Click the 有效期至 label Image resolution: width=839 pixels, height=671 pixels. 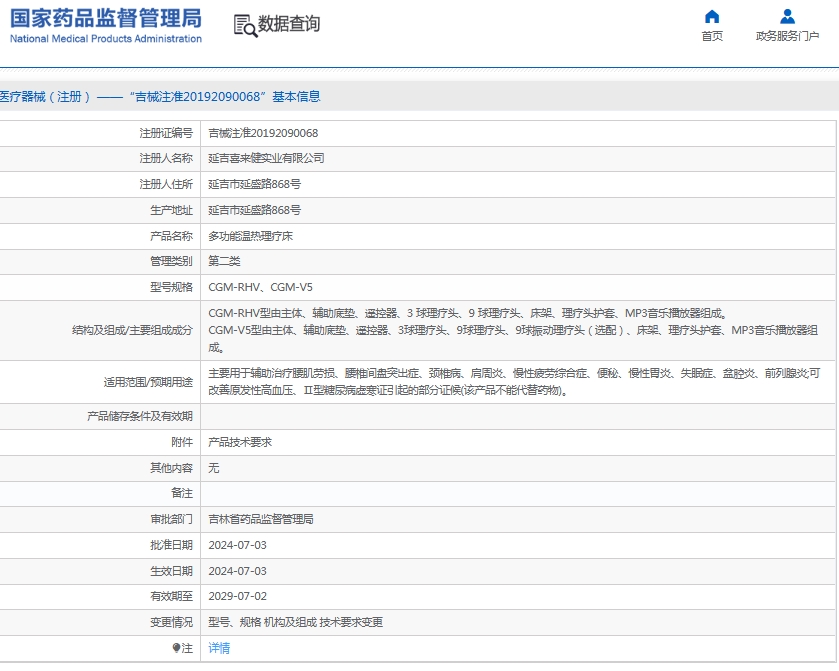point(171,596)
